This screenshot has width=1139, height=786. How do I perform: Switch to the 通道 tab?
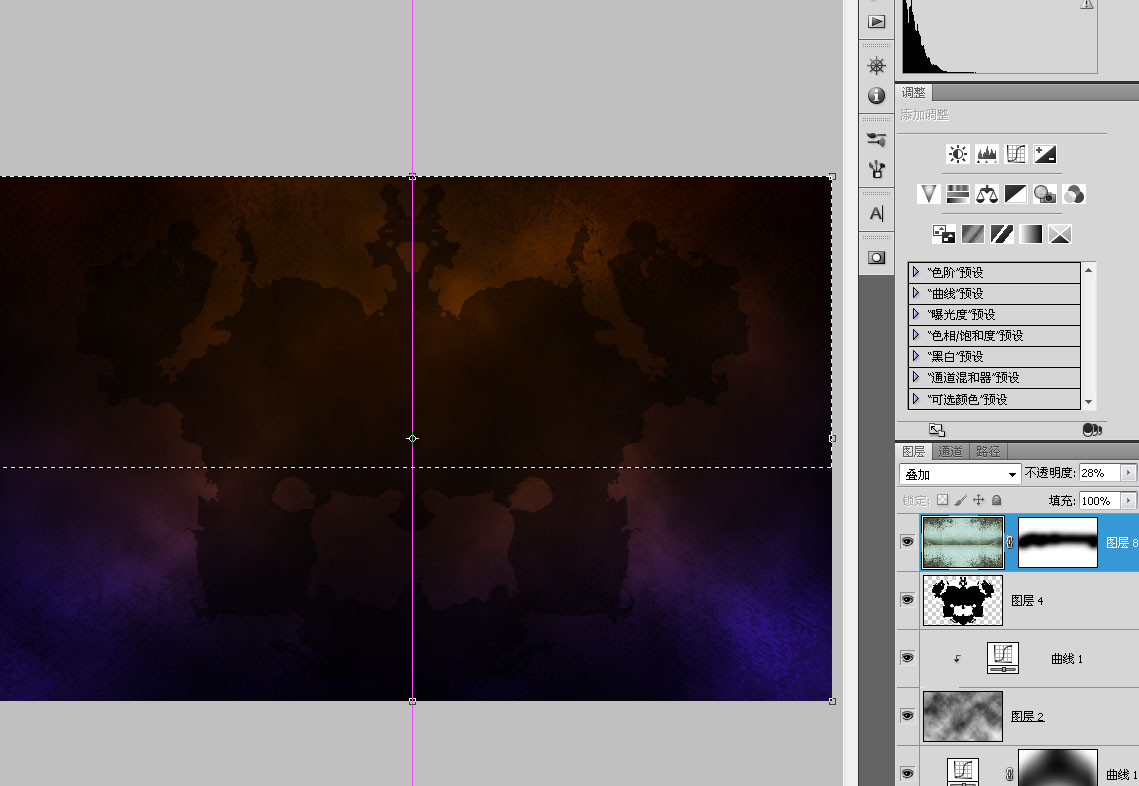(x=950, y=451)
